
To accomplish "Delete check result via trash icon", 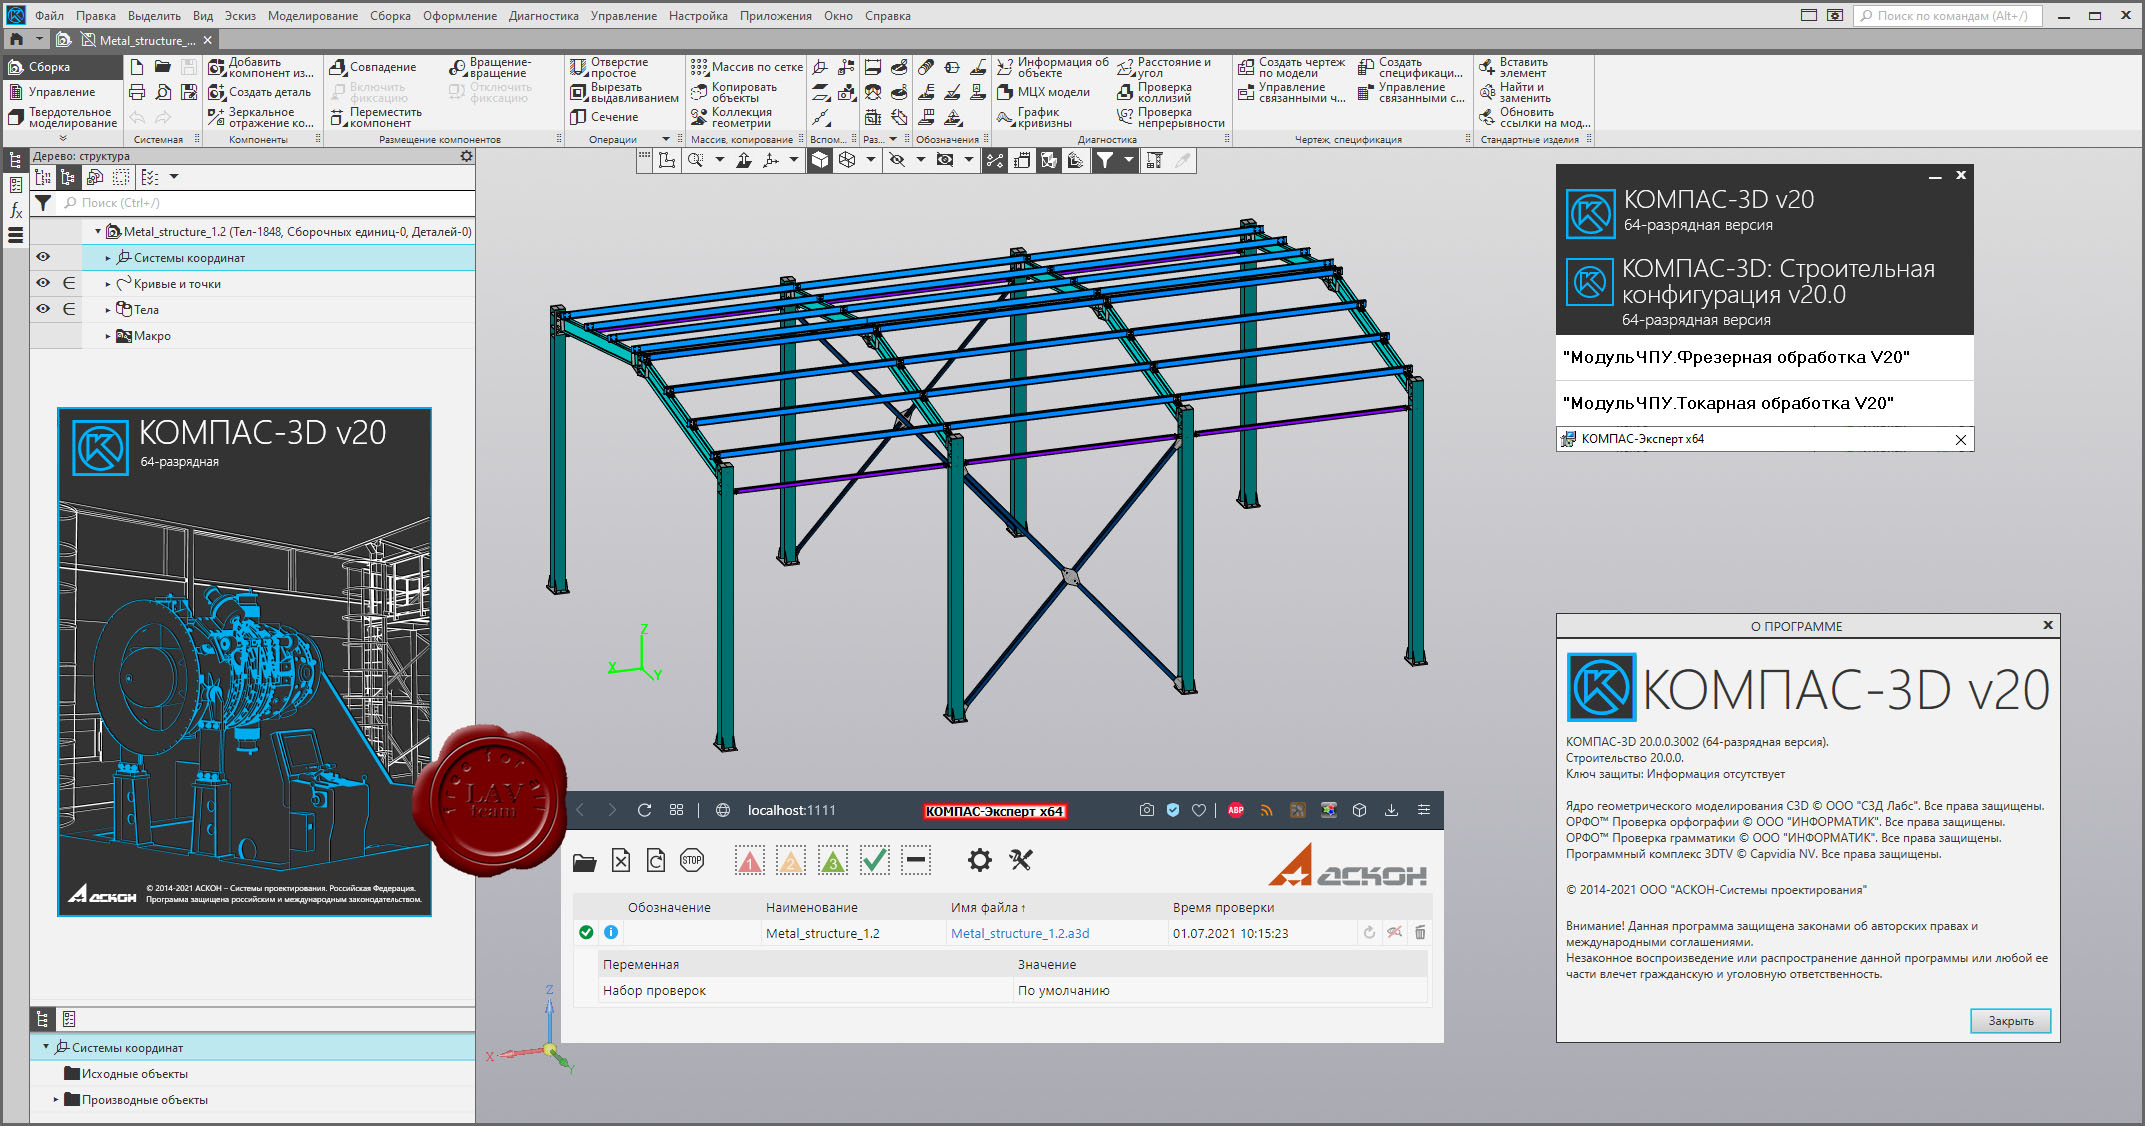I will (1420, 933).
